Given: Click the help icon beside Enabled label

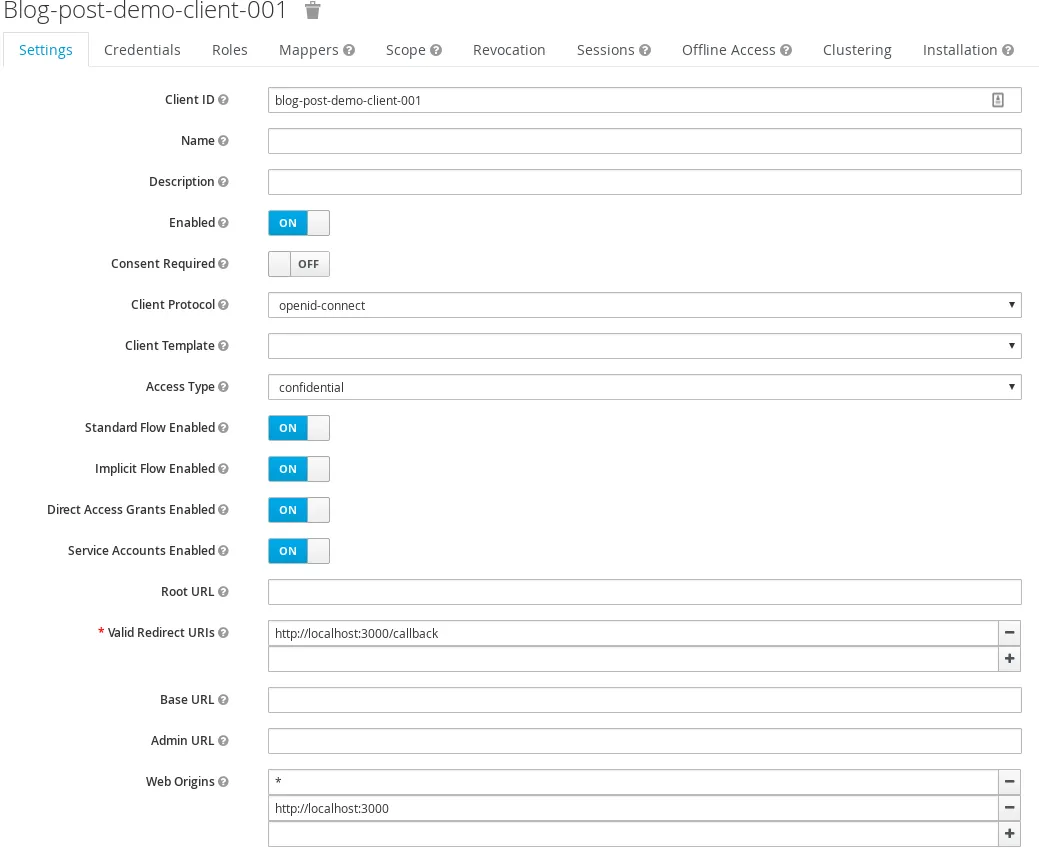Looking at the screenshot, I should (x=223, y=223).
